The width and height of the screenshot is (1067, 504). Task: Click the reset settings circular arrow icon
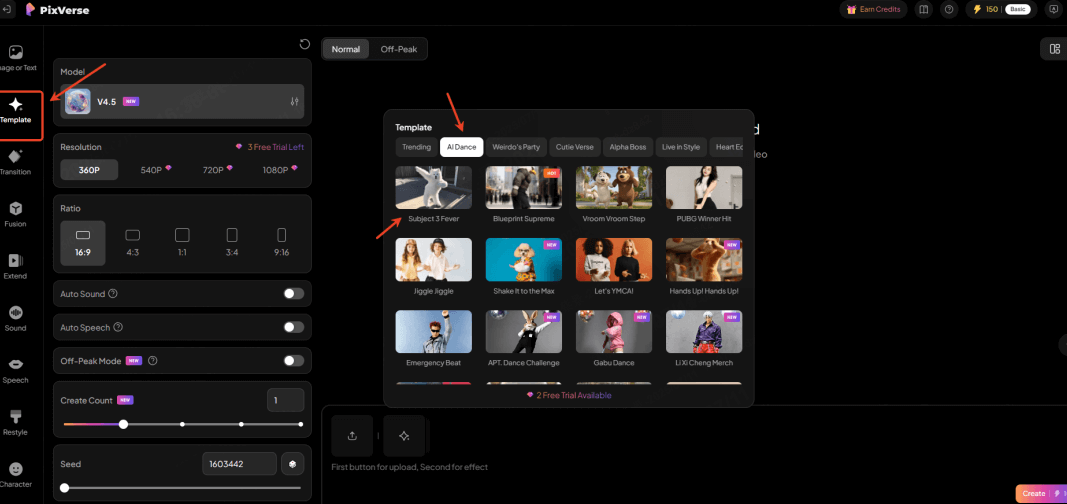coord(305,44)
